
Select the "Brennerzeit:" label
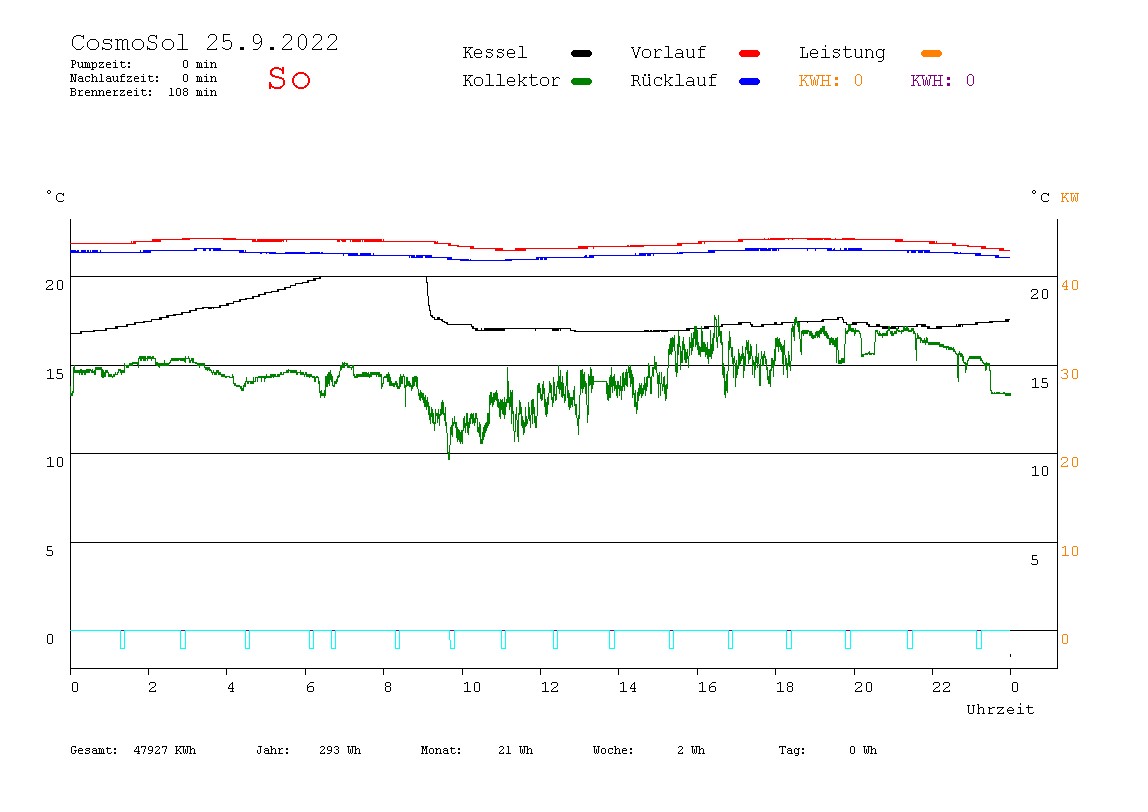(111, 92)
